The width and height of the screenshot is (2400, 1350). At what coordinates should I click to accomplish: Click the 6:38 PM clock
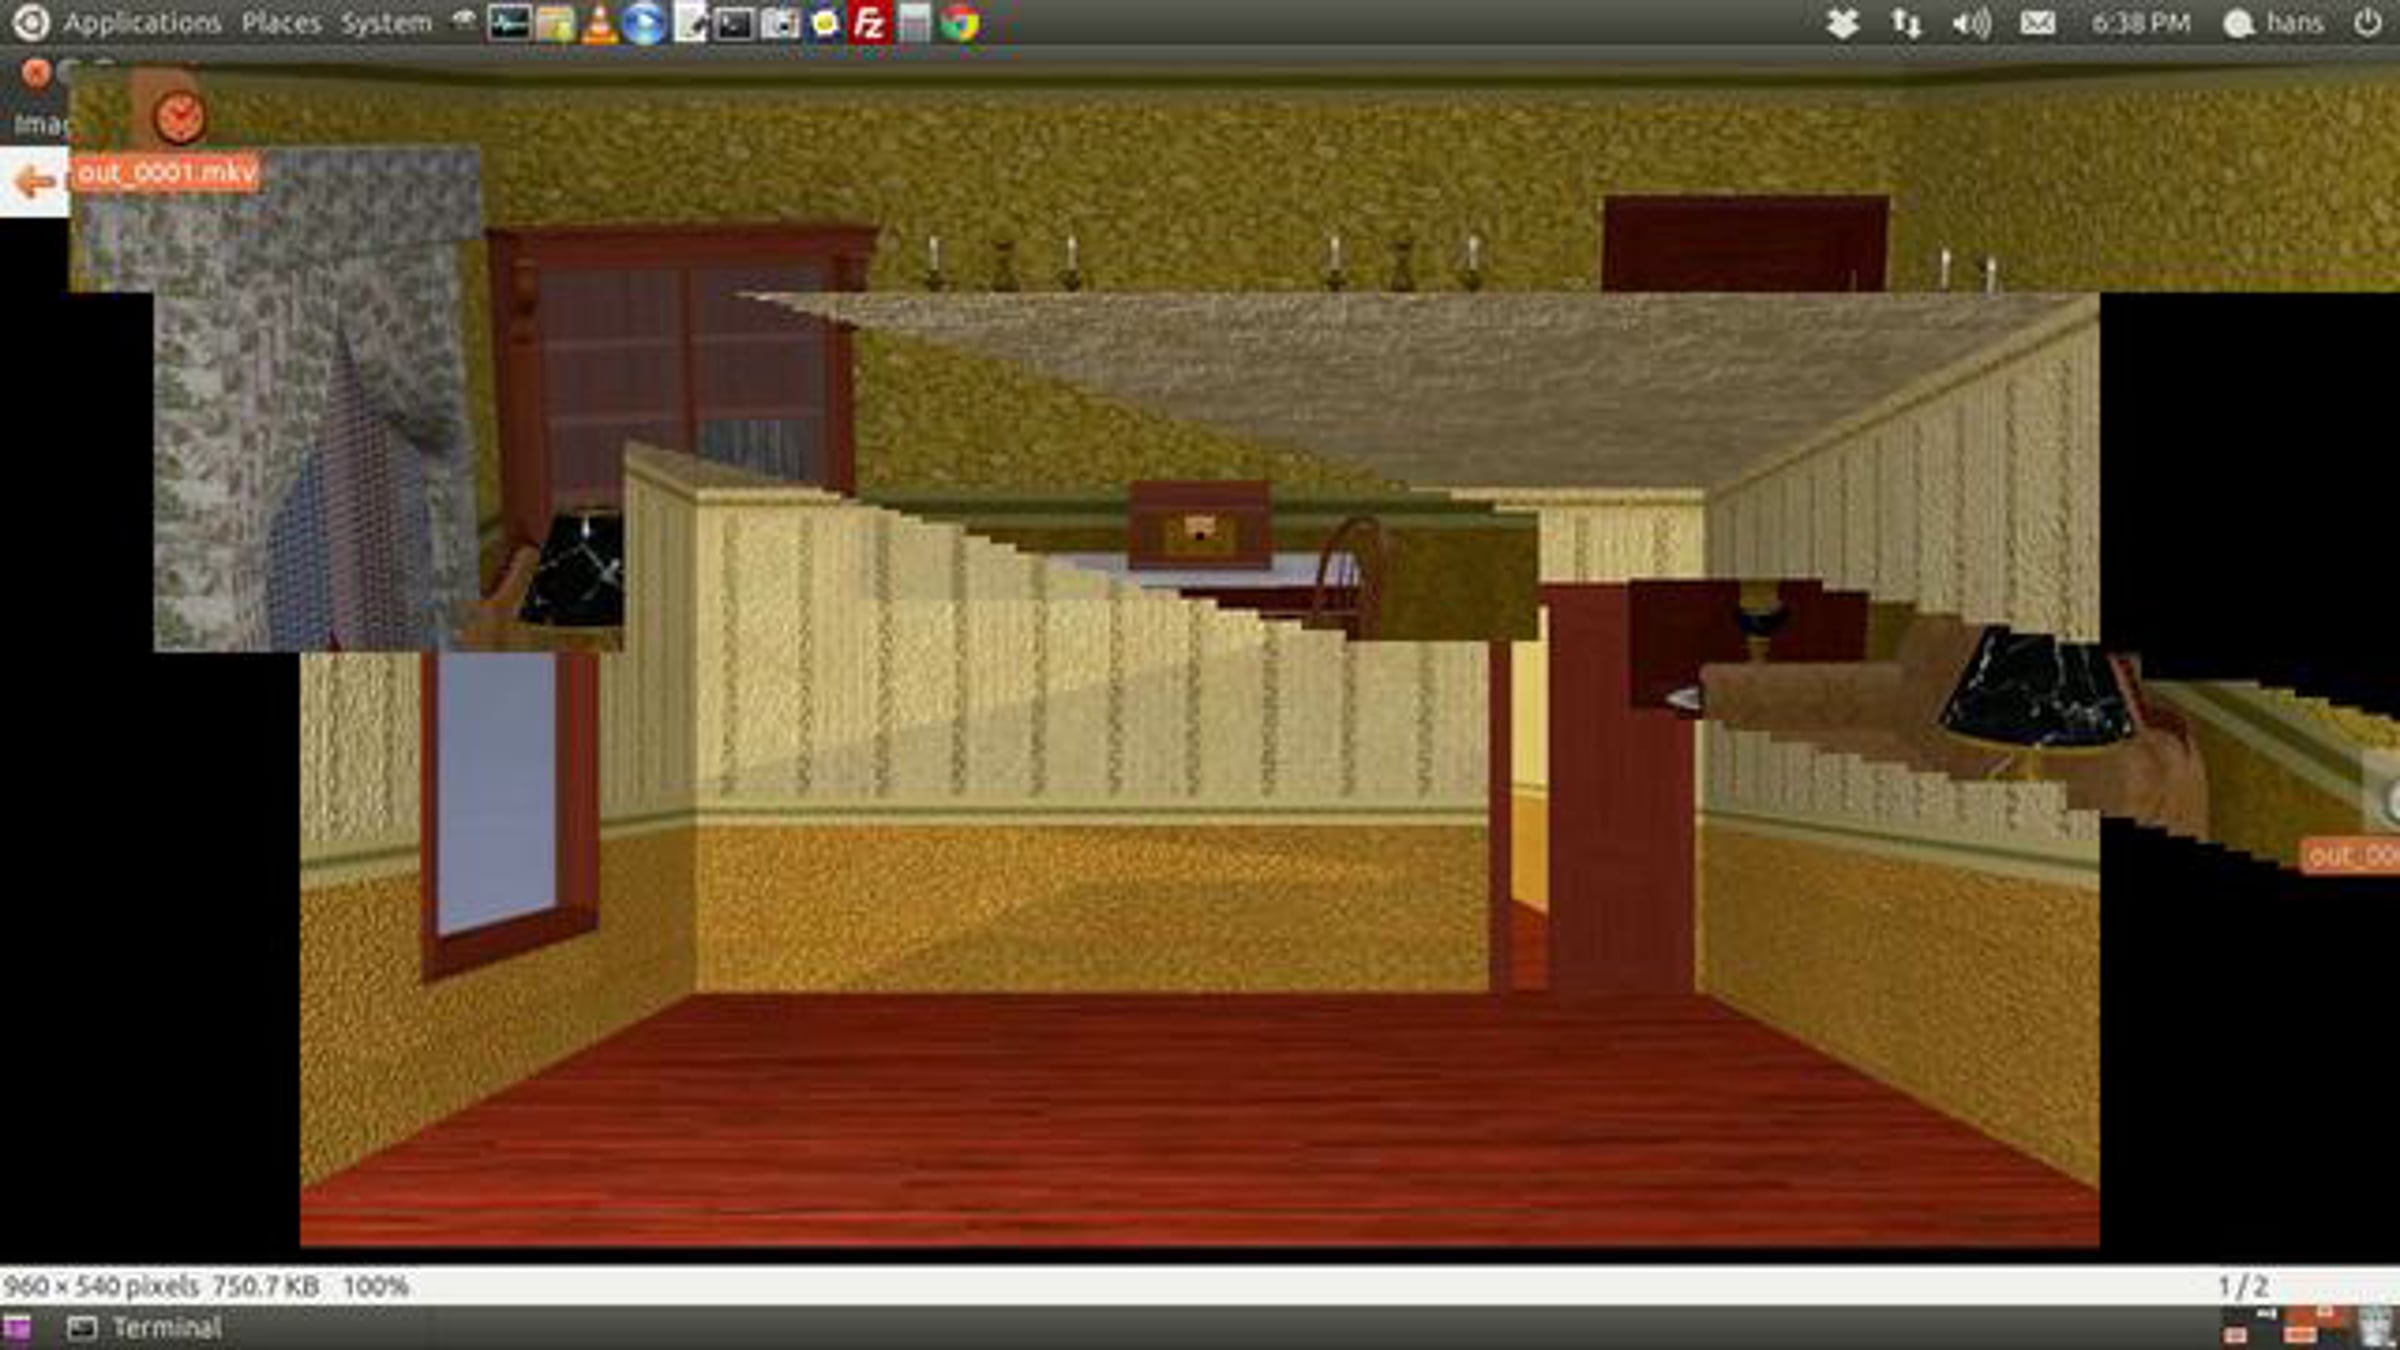click(x=2140, y=23)
